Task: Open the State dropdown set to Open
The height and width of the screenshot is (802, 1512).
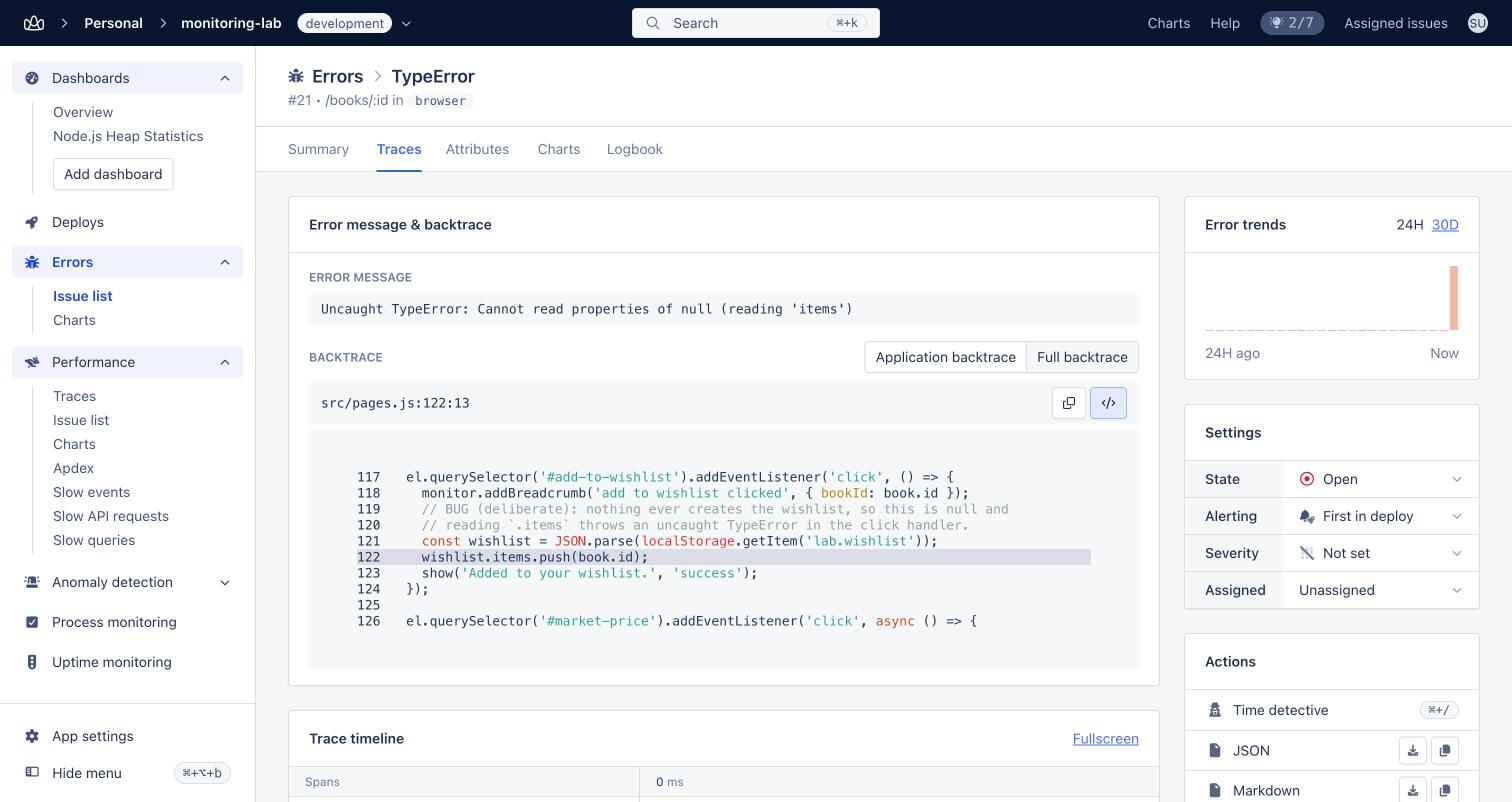Action: click(x=1380, y=479)
